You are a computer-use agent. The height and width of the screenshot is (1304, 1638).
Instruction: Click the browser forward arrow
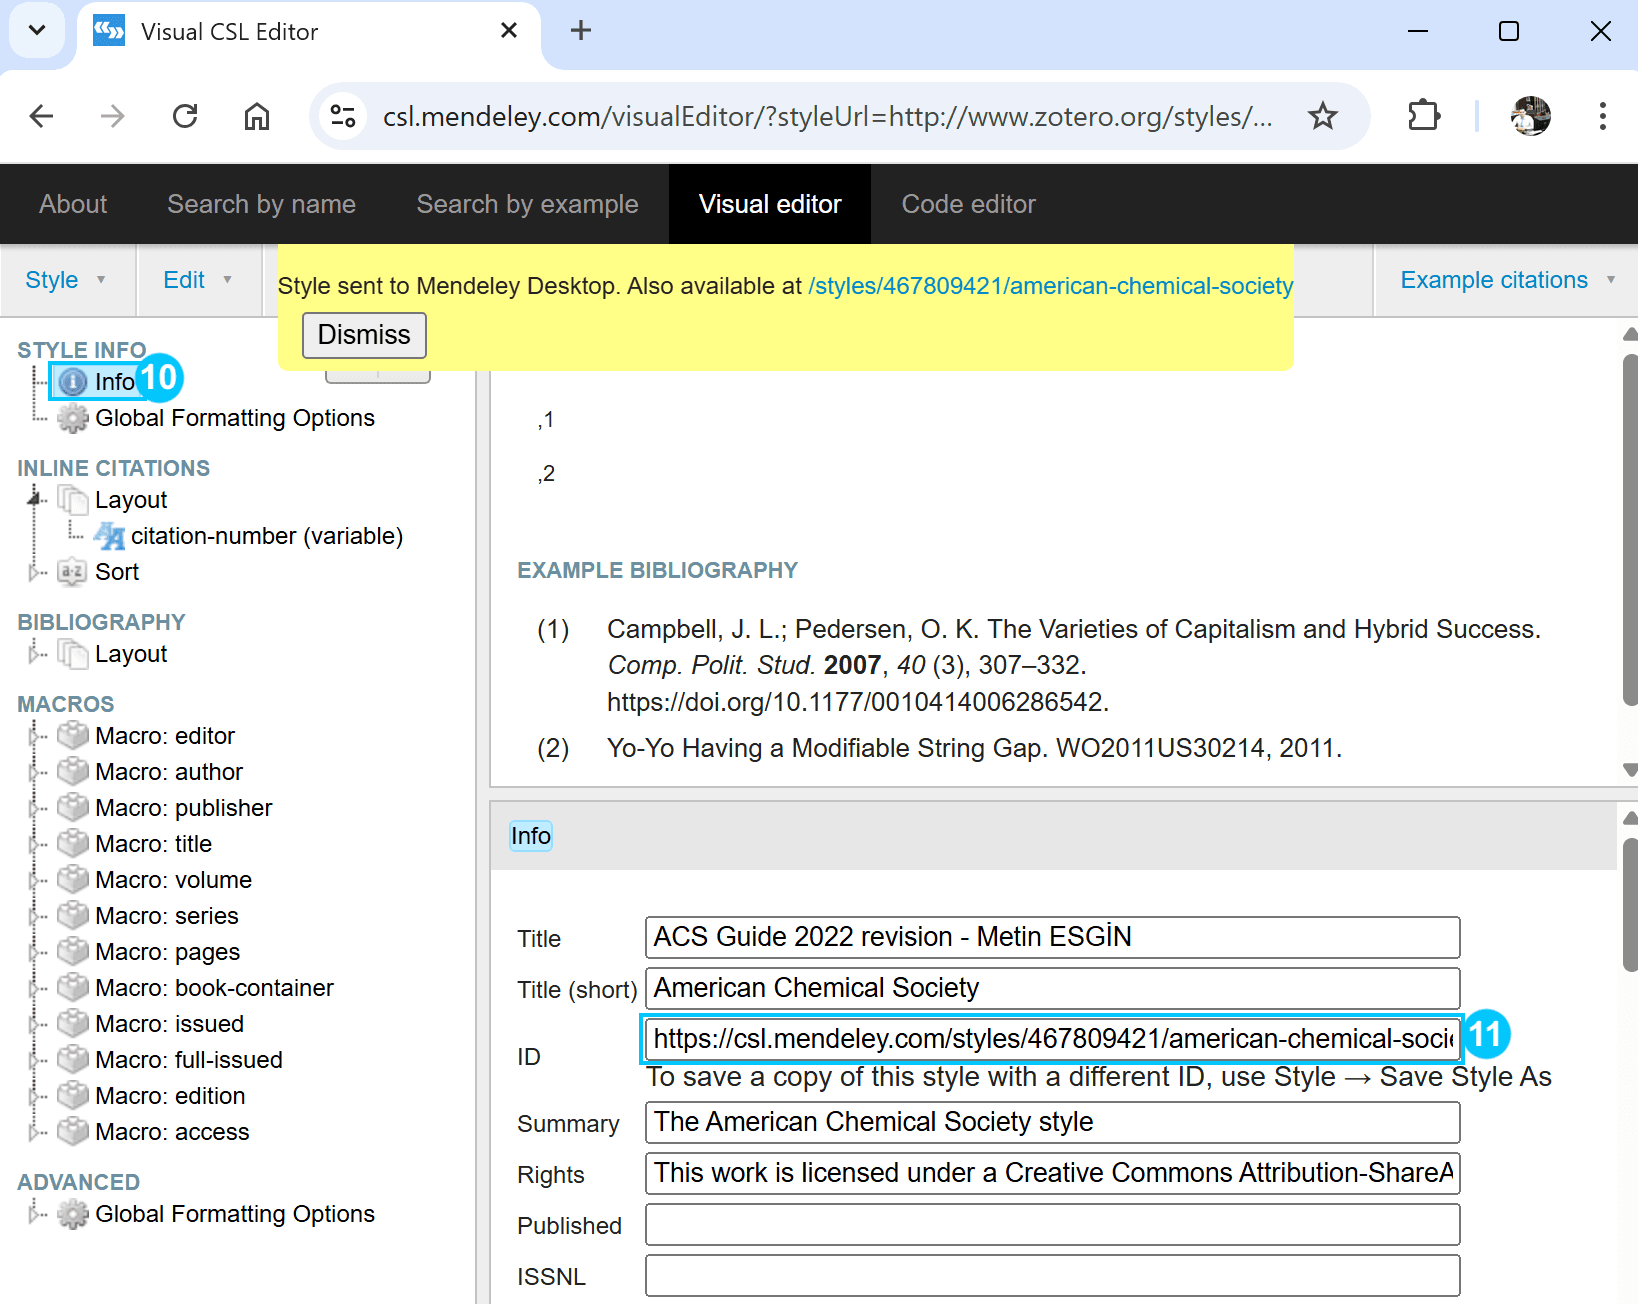(x=113, y=116)
